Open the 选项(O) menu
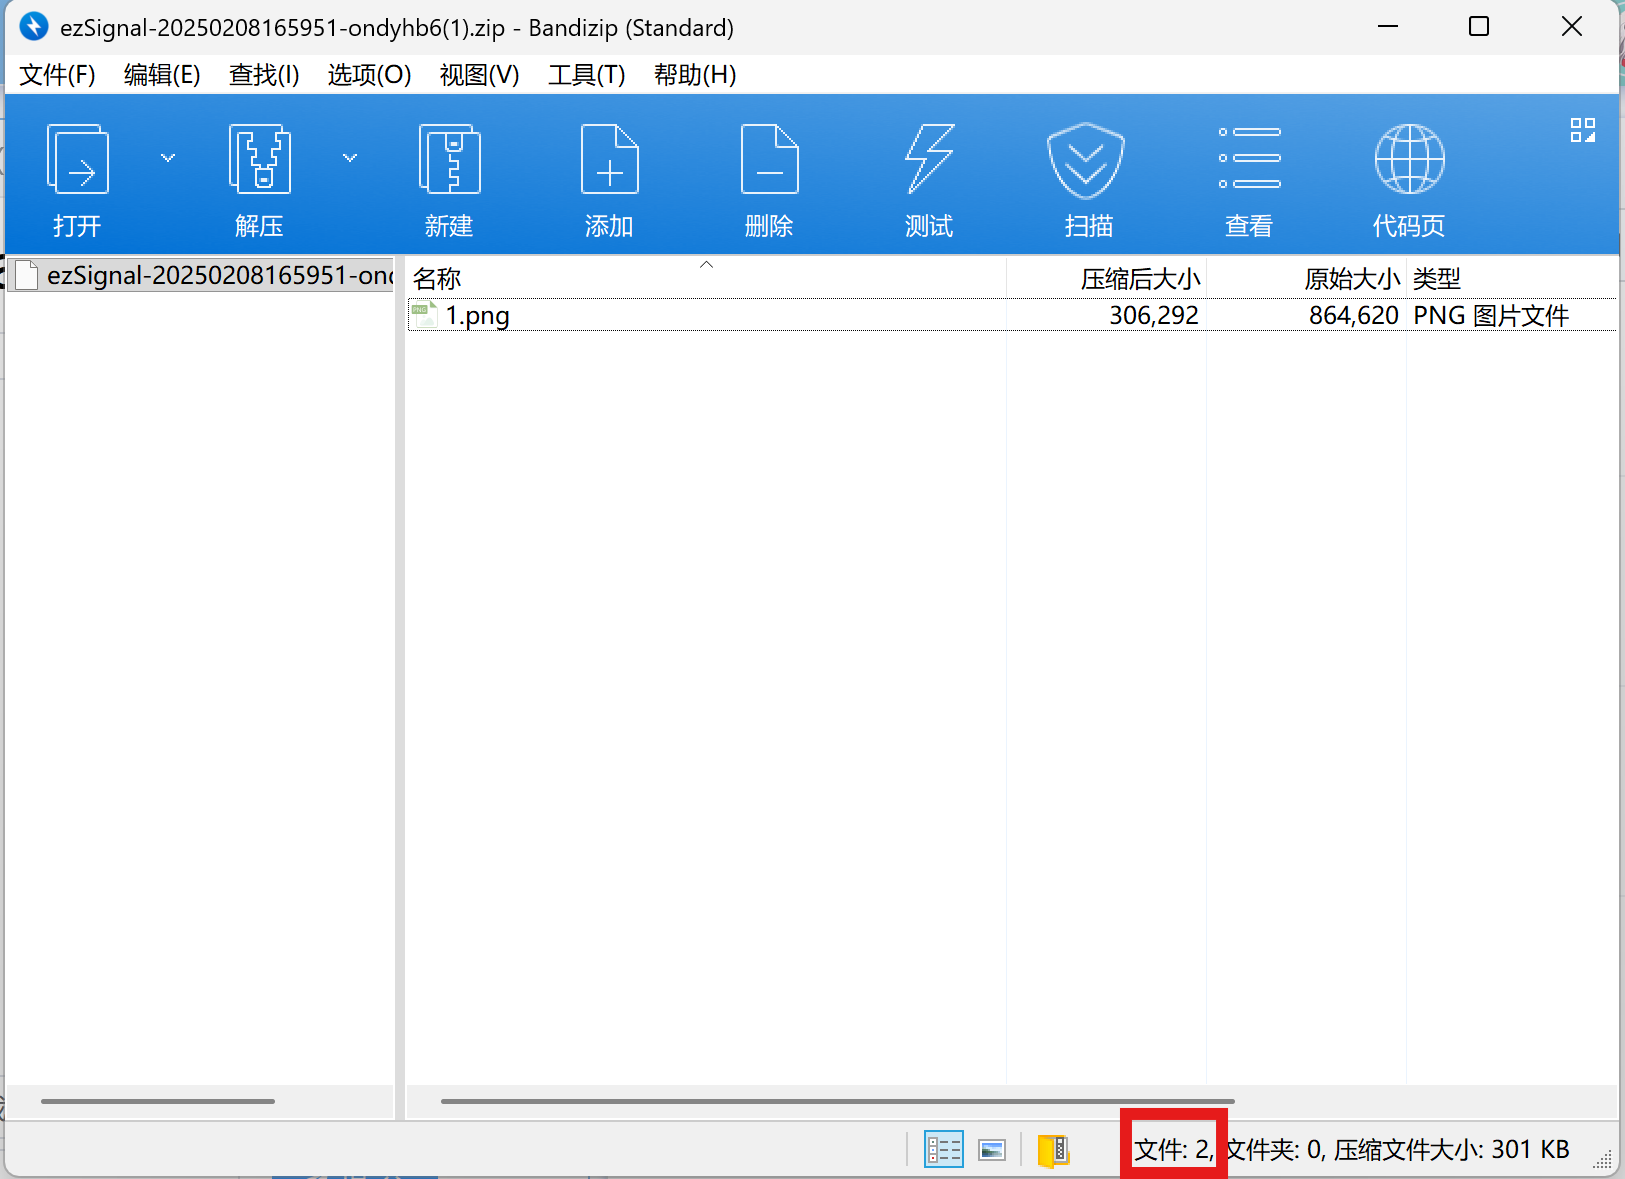This screenshot has width=1625, height=1179. (x=369, y=75)
